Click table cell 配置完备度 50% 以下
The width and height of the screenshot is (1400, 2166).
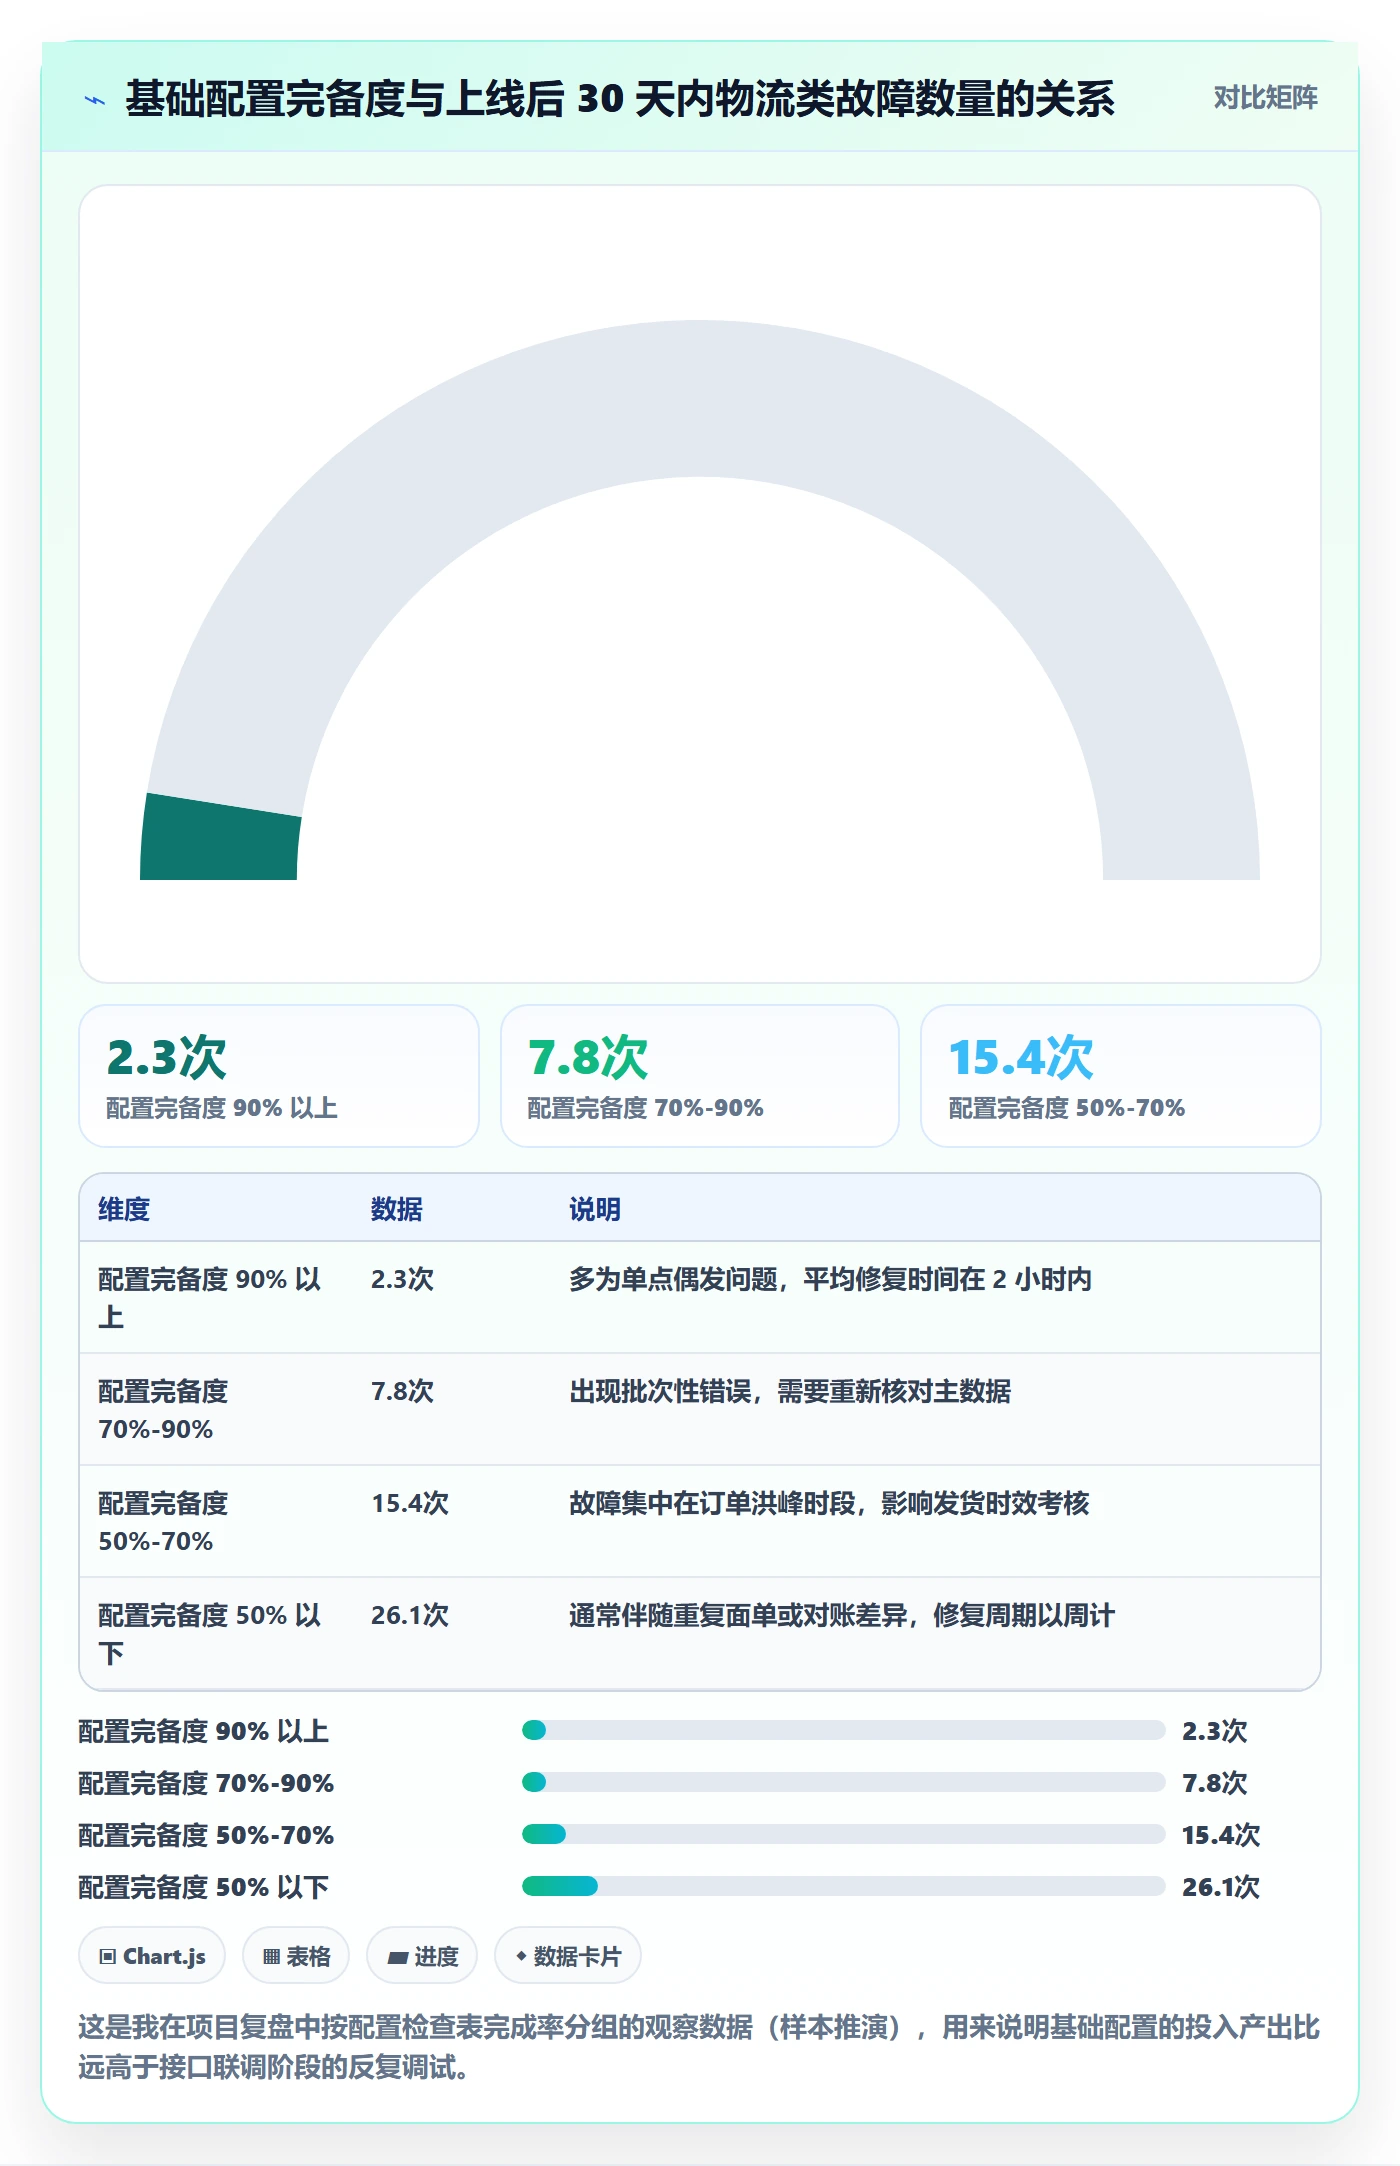click(x=216, y=1634)
